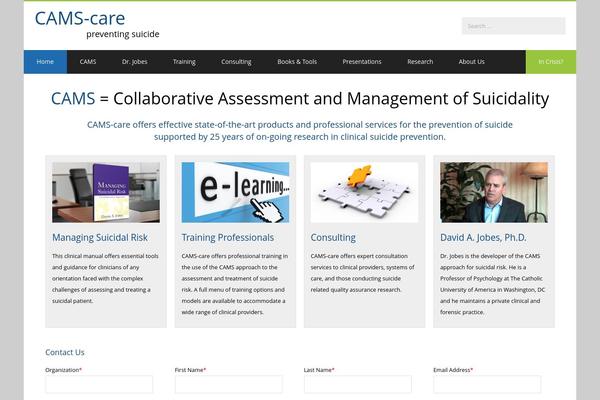The height and width of the screenshot is (400, 600).
Task: Follow the David A. Jobes, Ph.D. link
Action: [483, 237]
